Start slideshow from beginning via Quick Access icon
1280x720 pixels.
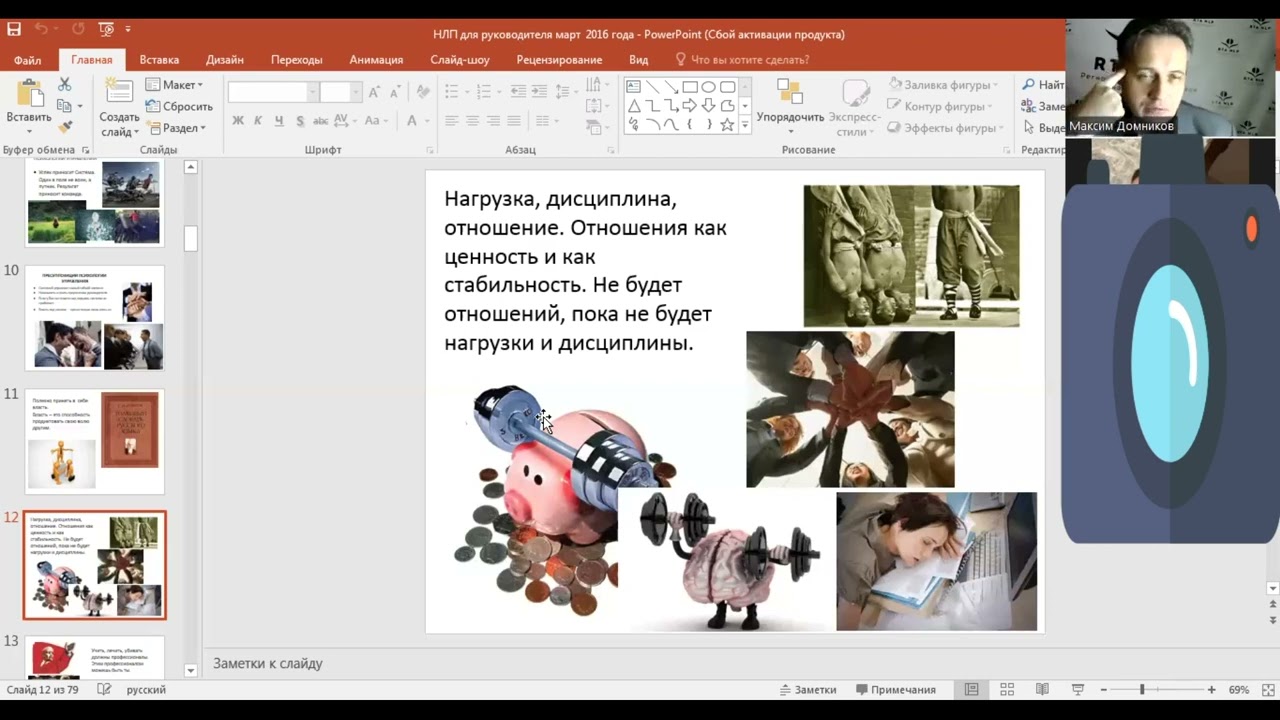107,29
